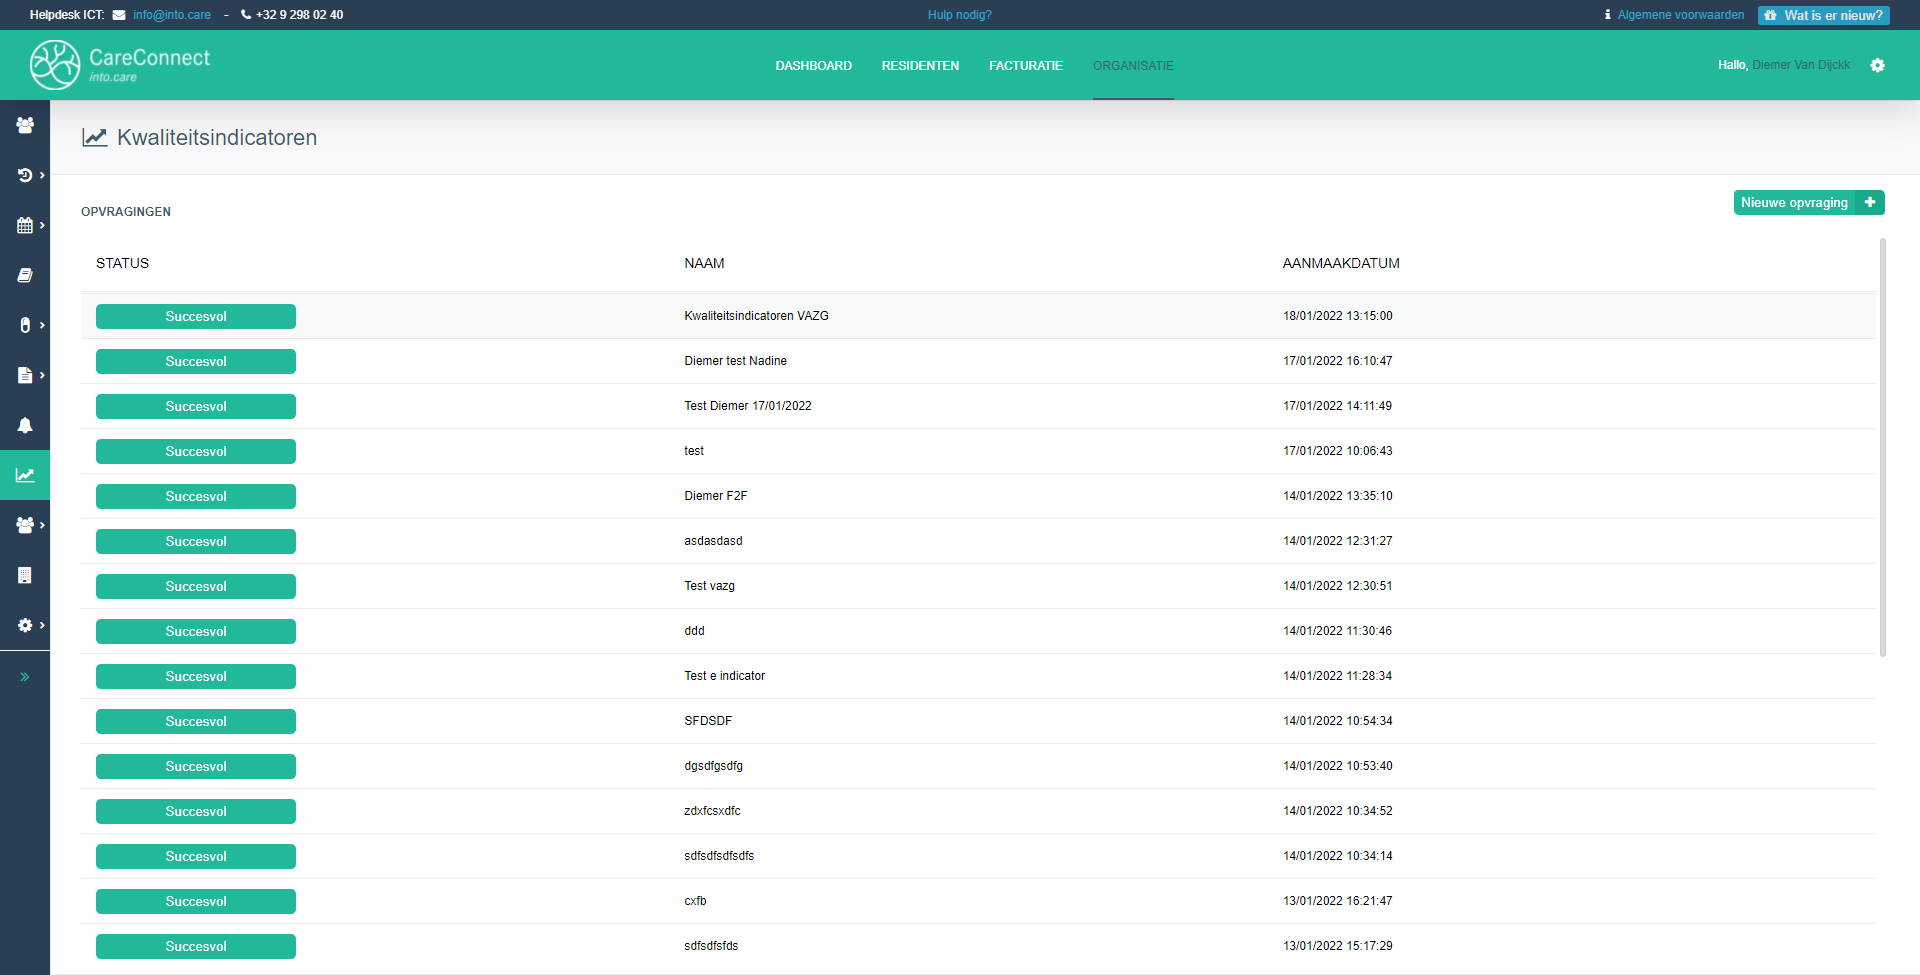Expand the staff group submenu arrow

(x=42, y=525)
